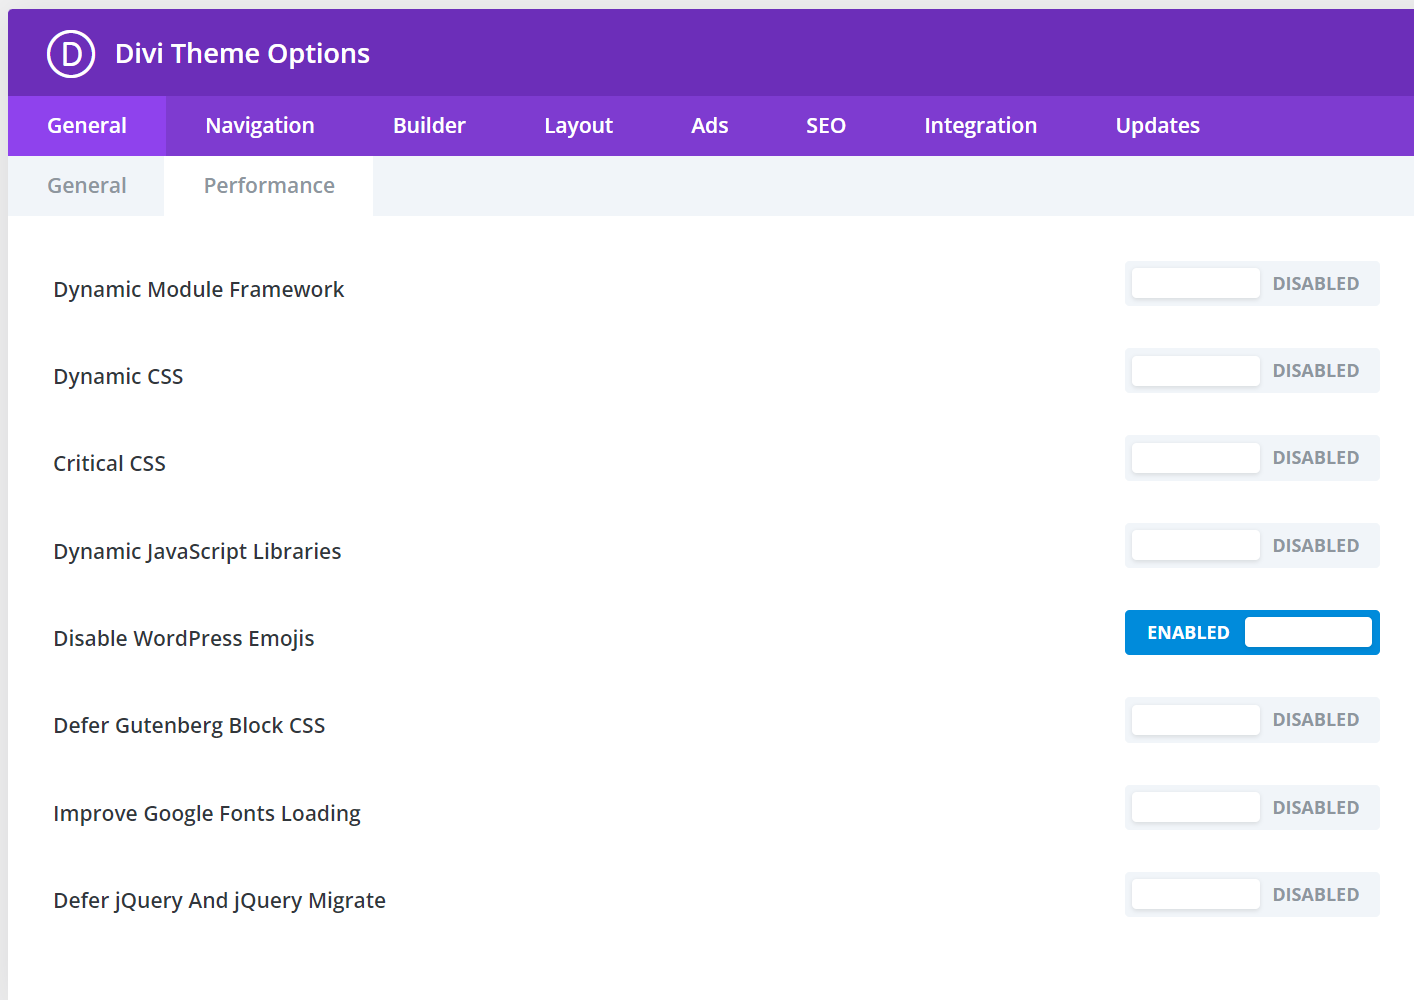Viewport: 1414px width, 1000px height.
Task: Click the Dynamic Module Framework label
Action: coord(198,290)
